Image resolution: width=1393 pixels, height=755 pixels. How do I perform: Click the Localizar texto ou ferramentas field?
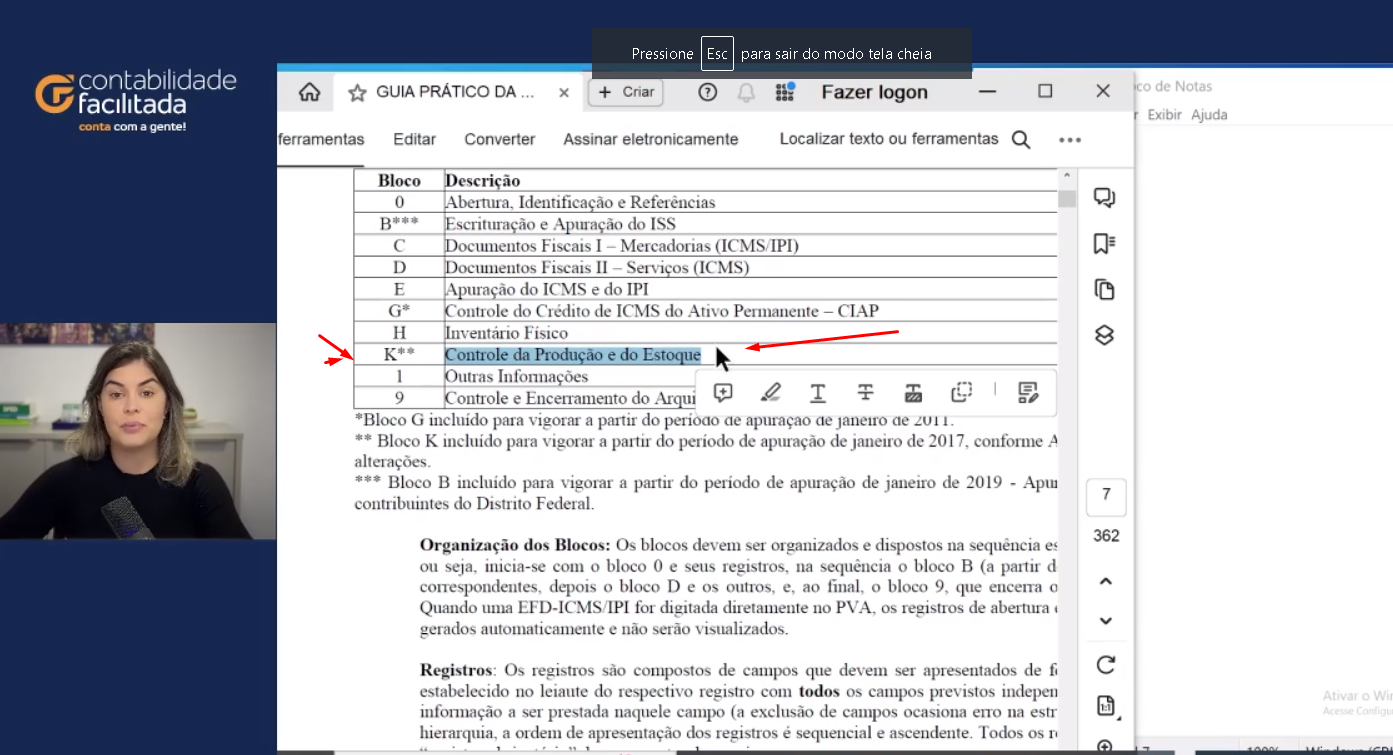889,139
